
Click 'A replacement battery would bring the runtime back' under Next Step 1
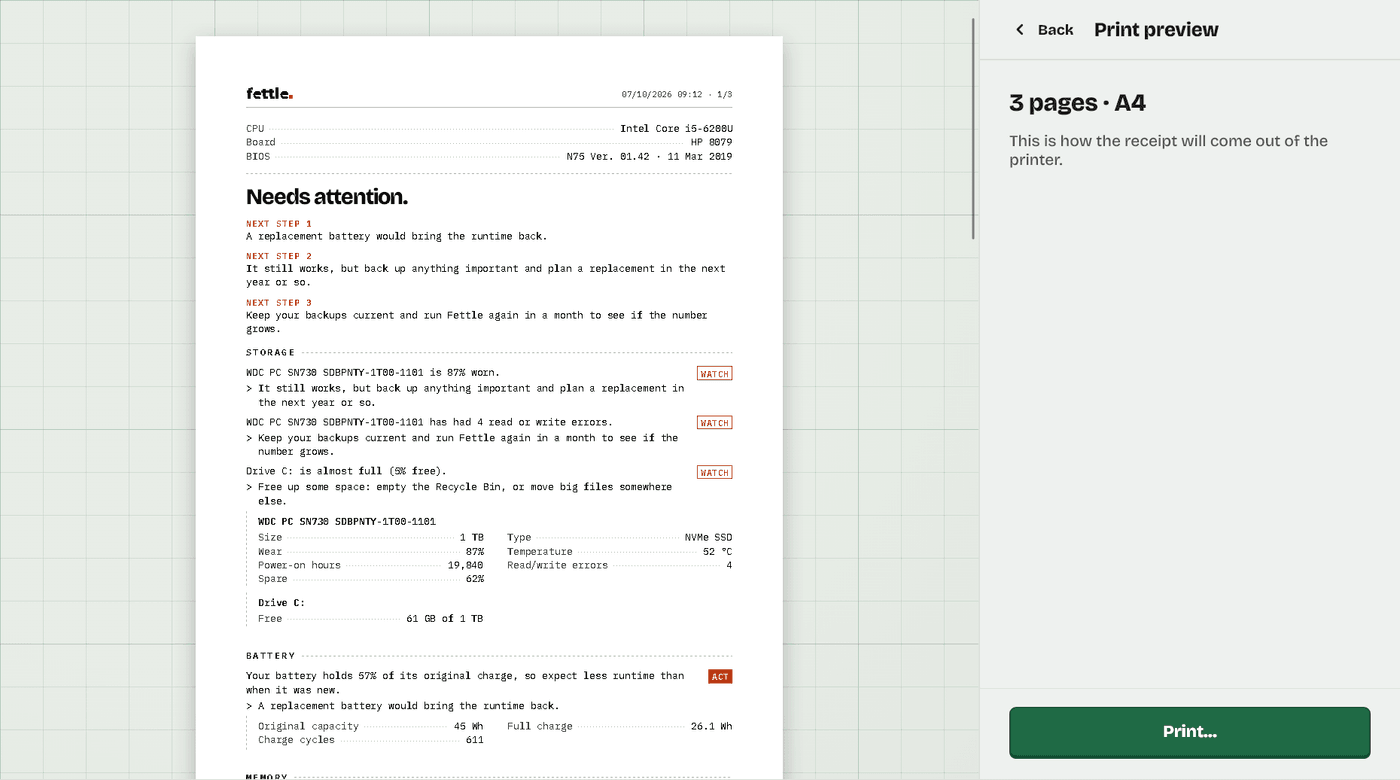click(x=397, y=237)
